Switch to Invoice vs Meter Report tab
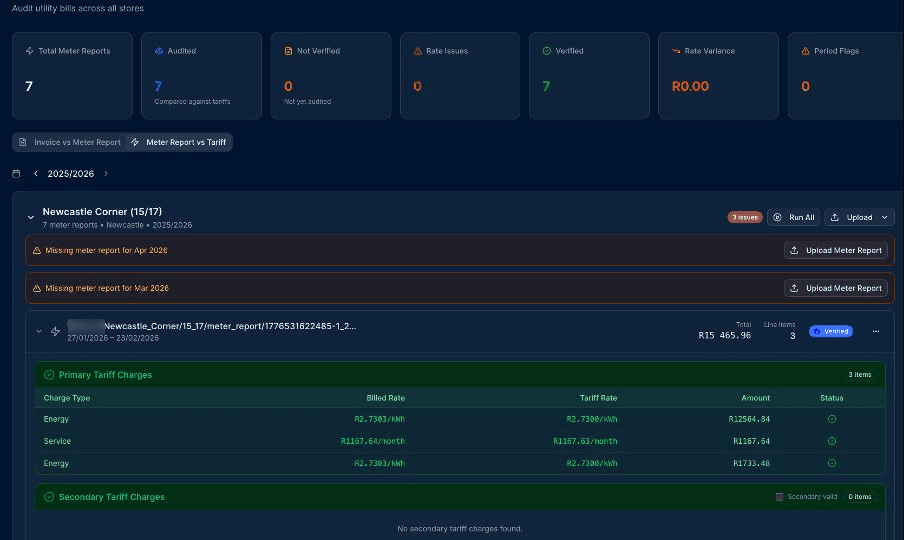The image size is (904, 540). pyautogui.click(x=70, y=142)
